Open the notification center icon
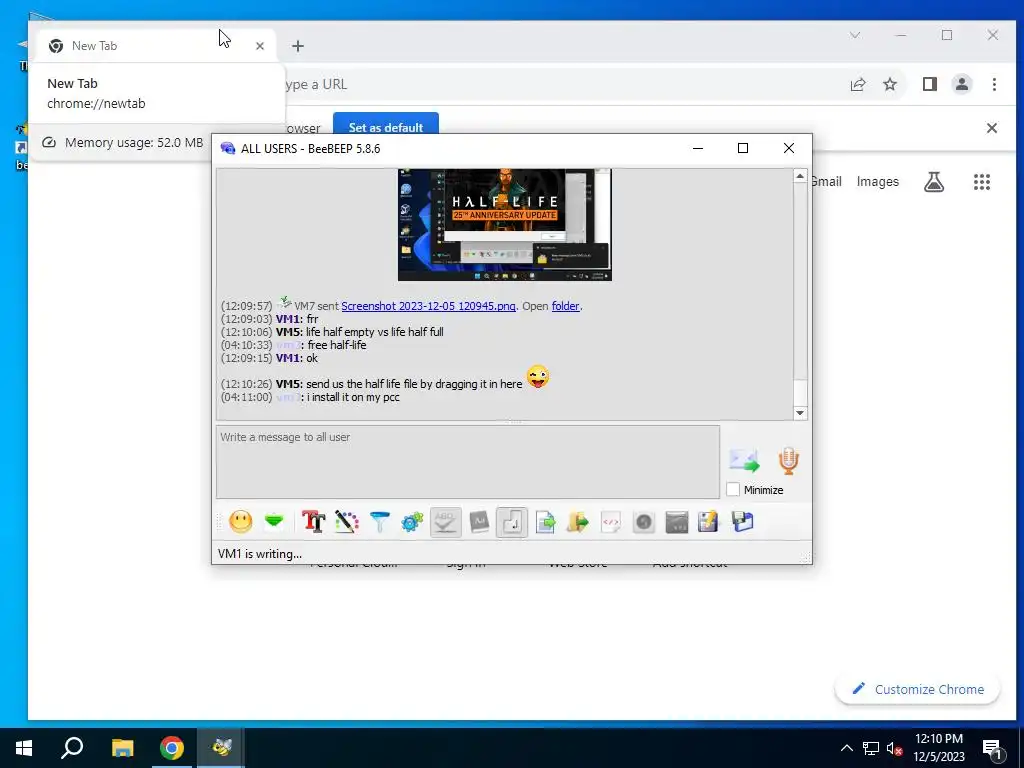This screenshot has width=1024, height=768. tap(992, 749)
